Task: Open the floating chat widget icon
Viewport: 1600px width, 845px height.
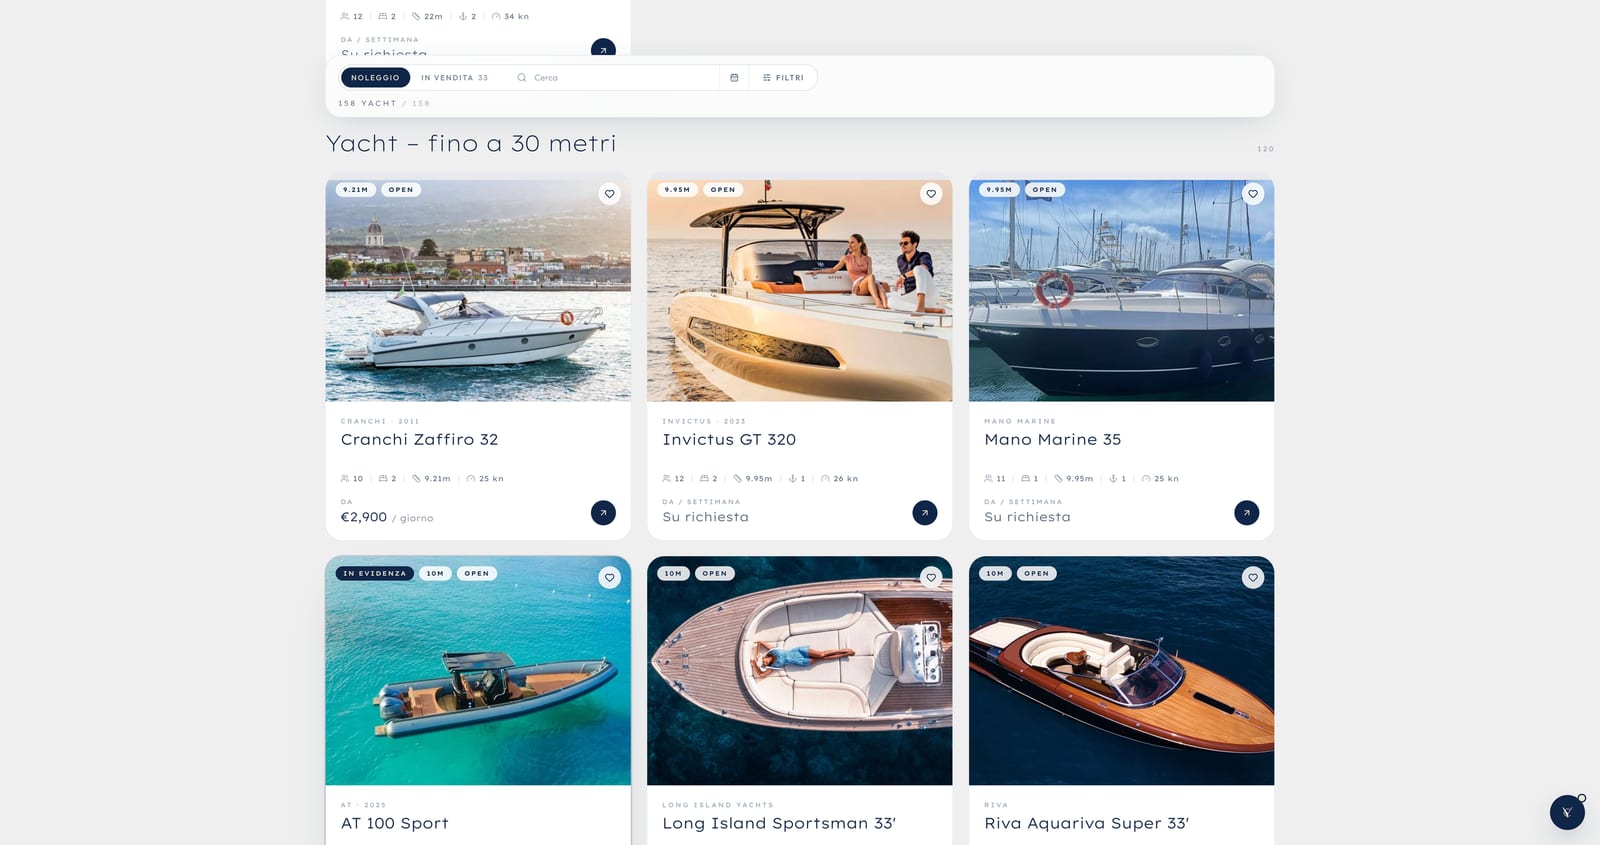Action: point(1567,812)
